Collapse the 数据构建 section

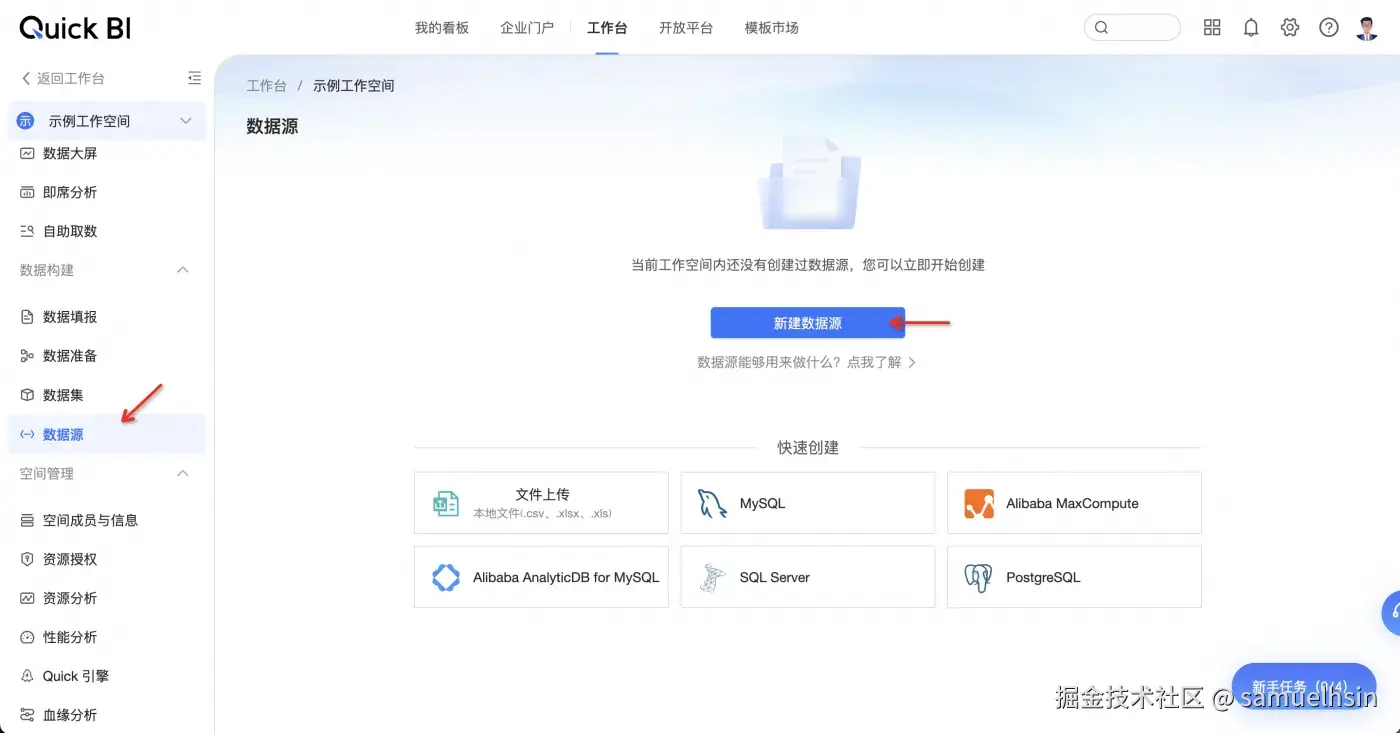click(x=183, y=270)
